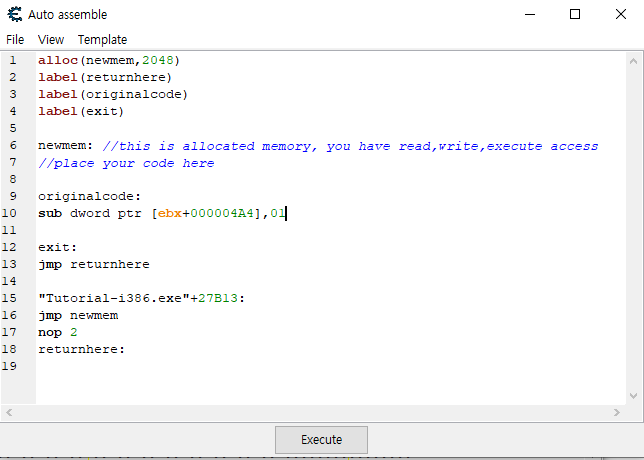Click the vertical scrollbar down arrow

click(x=633, y=396)
